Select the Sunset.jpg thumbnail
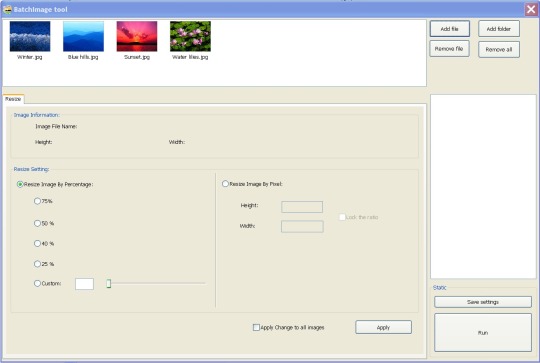Viewport: 540px width, 363px height. [x=137, y=36]
